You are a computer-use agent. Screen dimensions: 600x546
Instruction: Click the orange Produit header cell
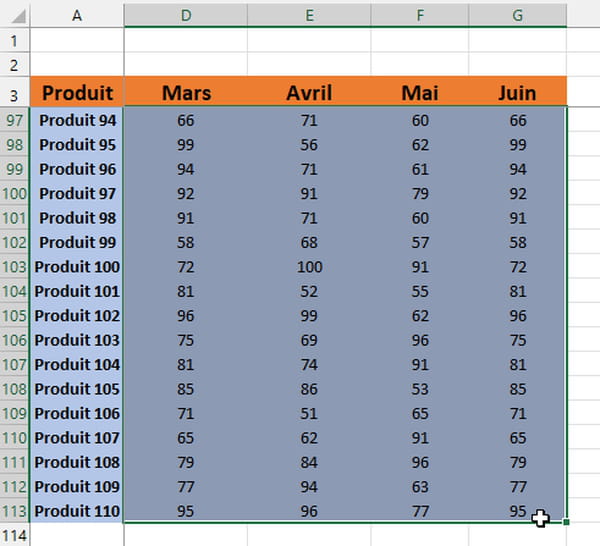pos(77,92)
